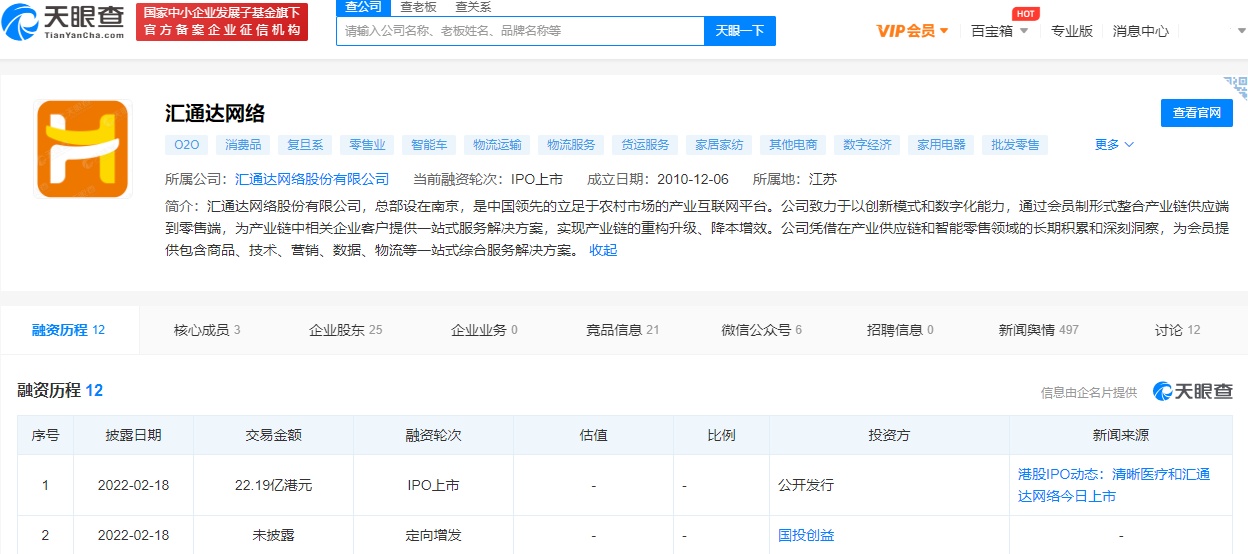The height and width of the screenshot is (554, 1248).
Task: Click the 天眼查 logo in header
Action: 65,21
